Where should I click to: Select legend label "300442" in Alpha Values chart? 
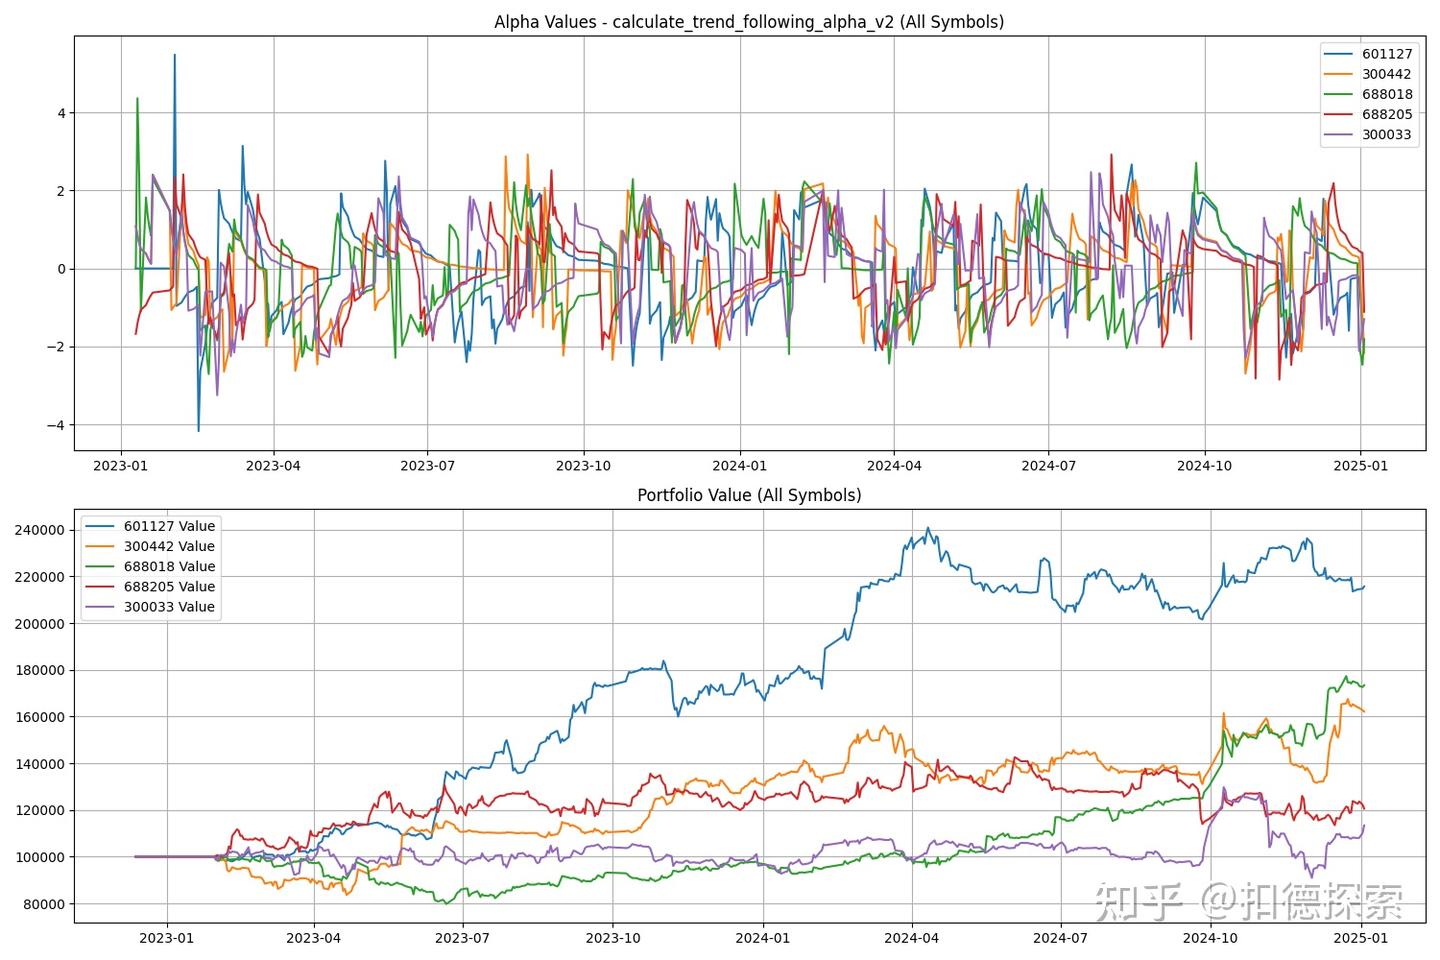click(x=1387, y=74)
